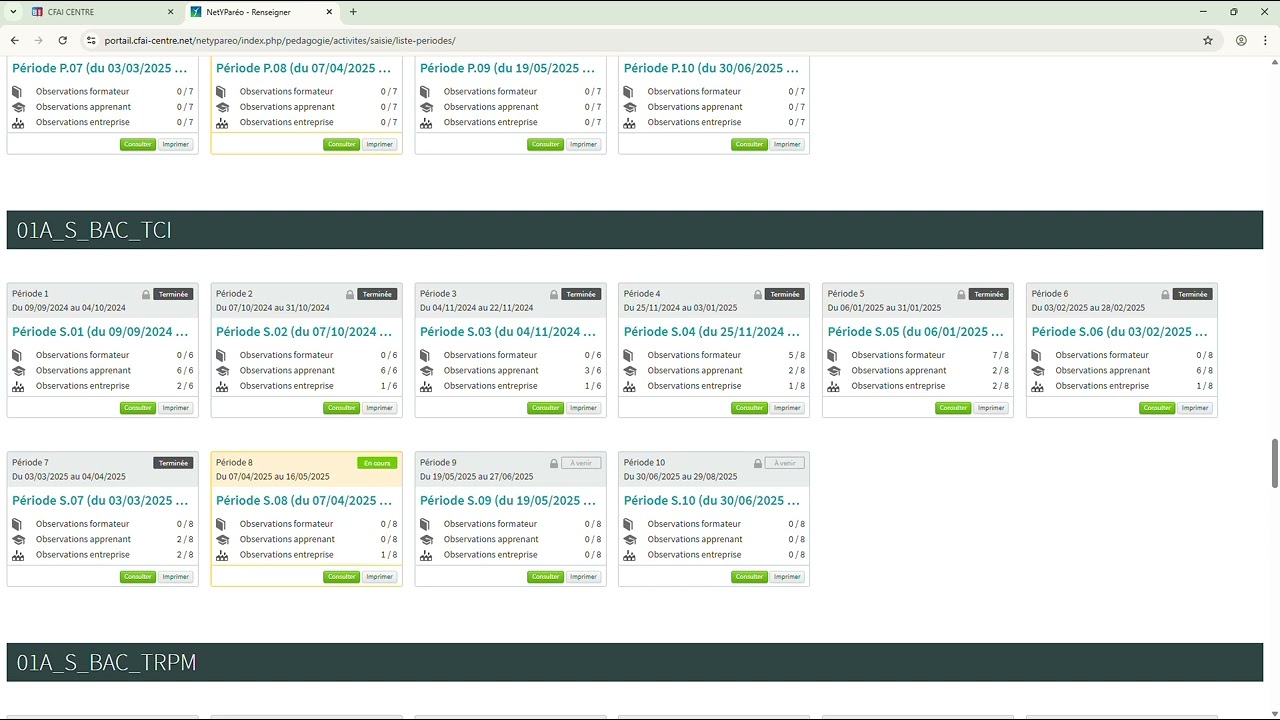
Task: Open the Période S.01 title link
Action: [x=100, y=332]
